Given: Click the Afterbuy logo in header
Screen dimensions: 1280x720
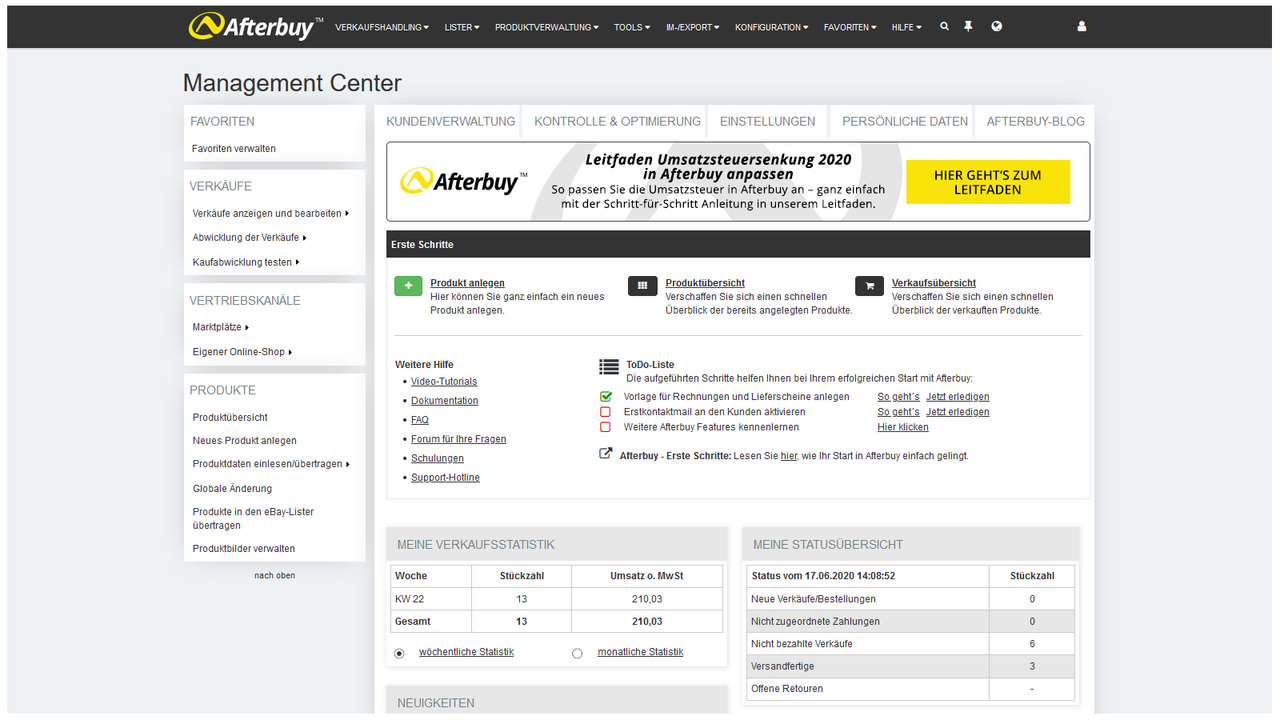Looking at the screenshot, I should click(x=256, y=27).
